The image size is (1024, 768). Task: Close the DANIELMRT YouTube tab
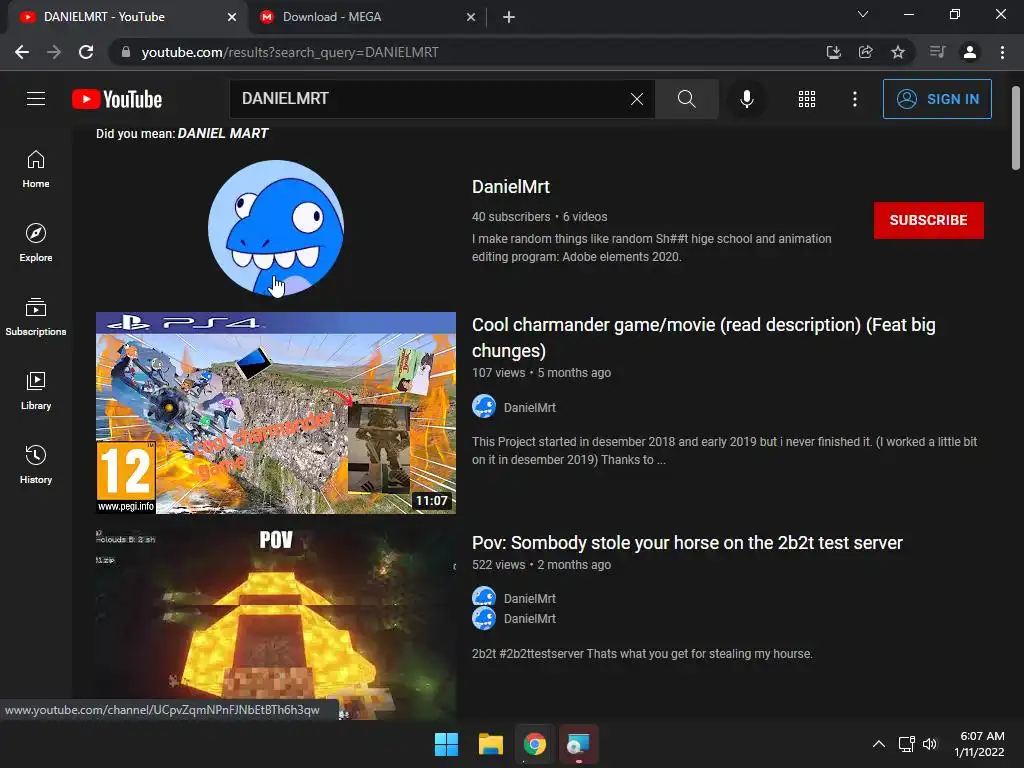pyautogui.click(x=232, y=17)
